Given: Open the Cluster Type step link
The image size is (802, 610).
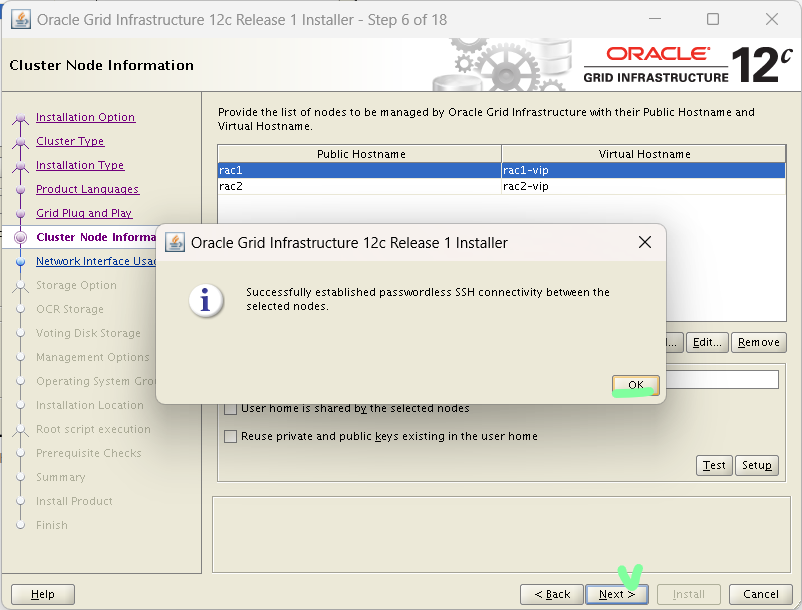Looking at the screenshot, I should 70,141.
